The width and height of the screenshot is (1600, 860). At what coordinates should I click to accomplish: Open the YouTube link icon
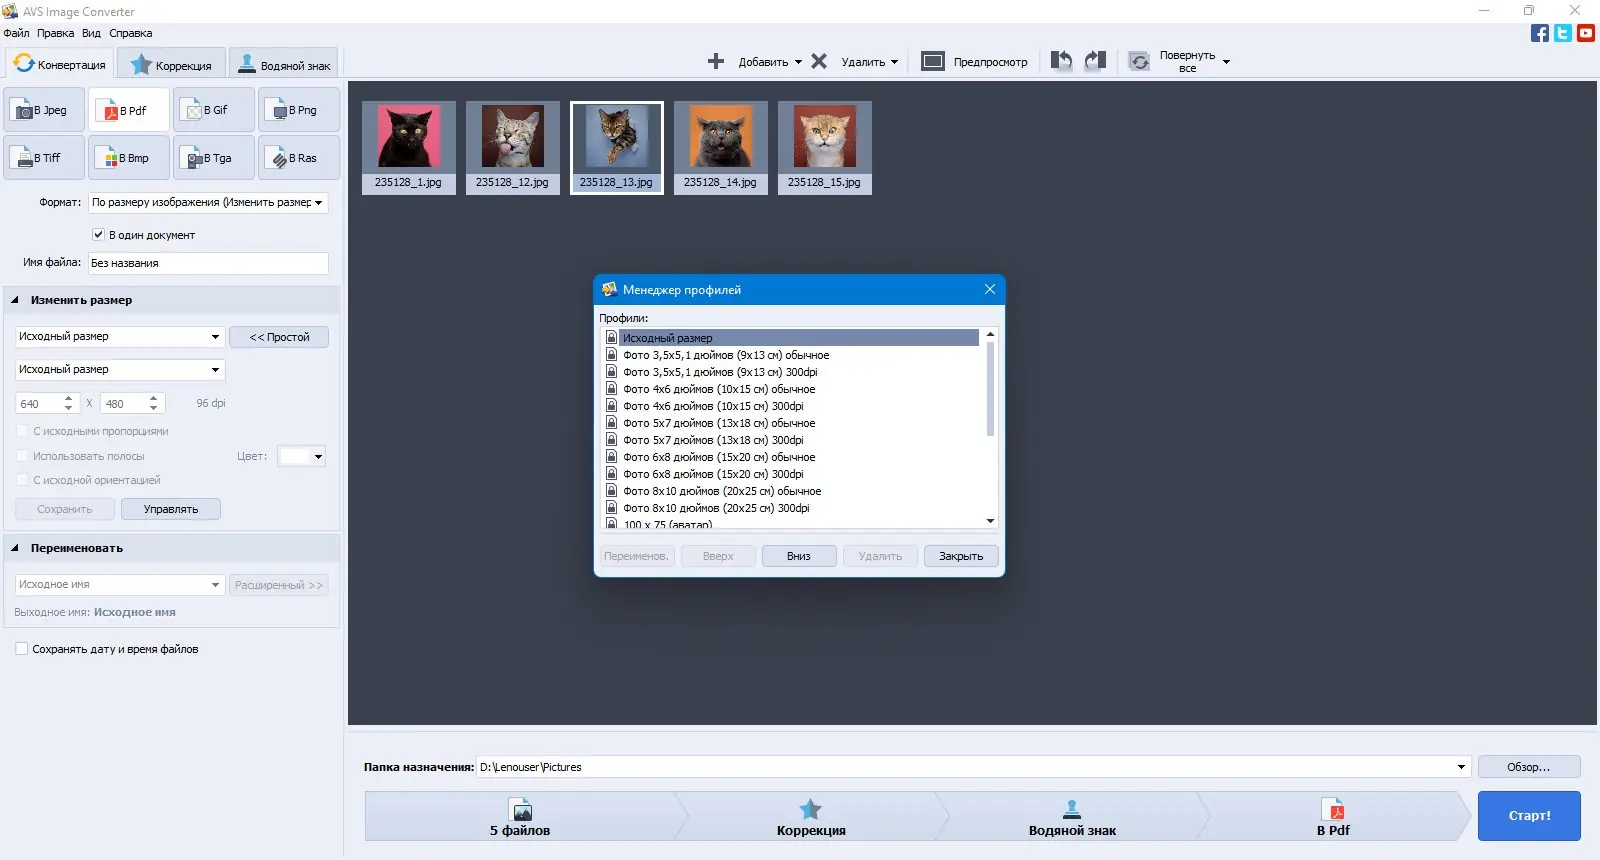point(1586,33)
